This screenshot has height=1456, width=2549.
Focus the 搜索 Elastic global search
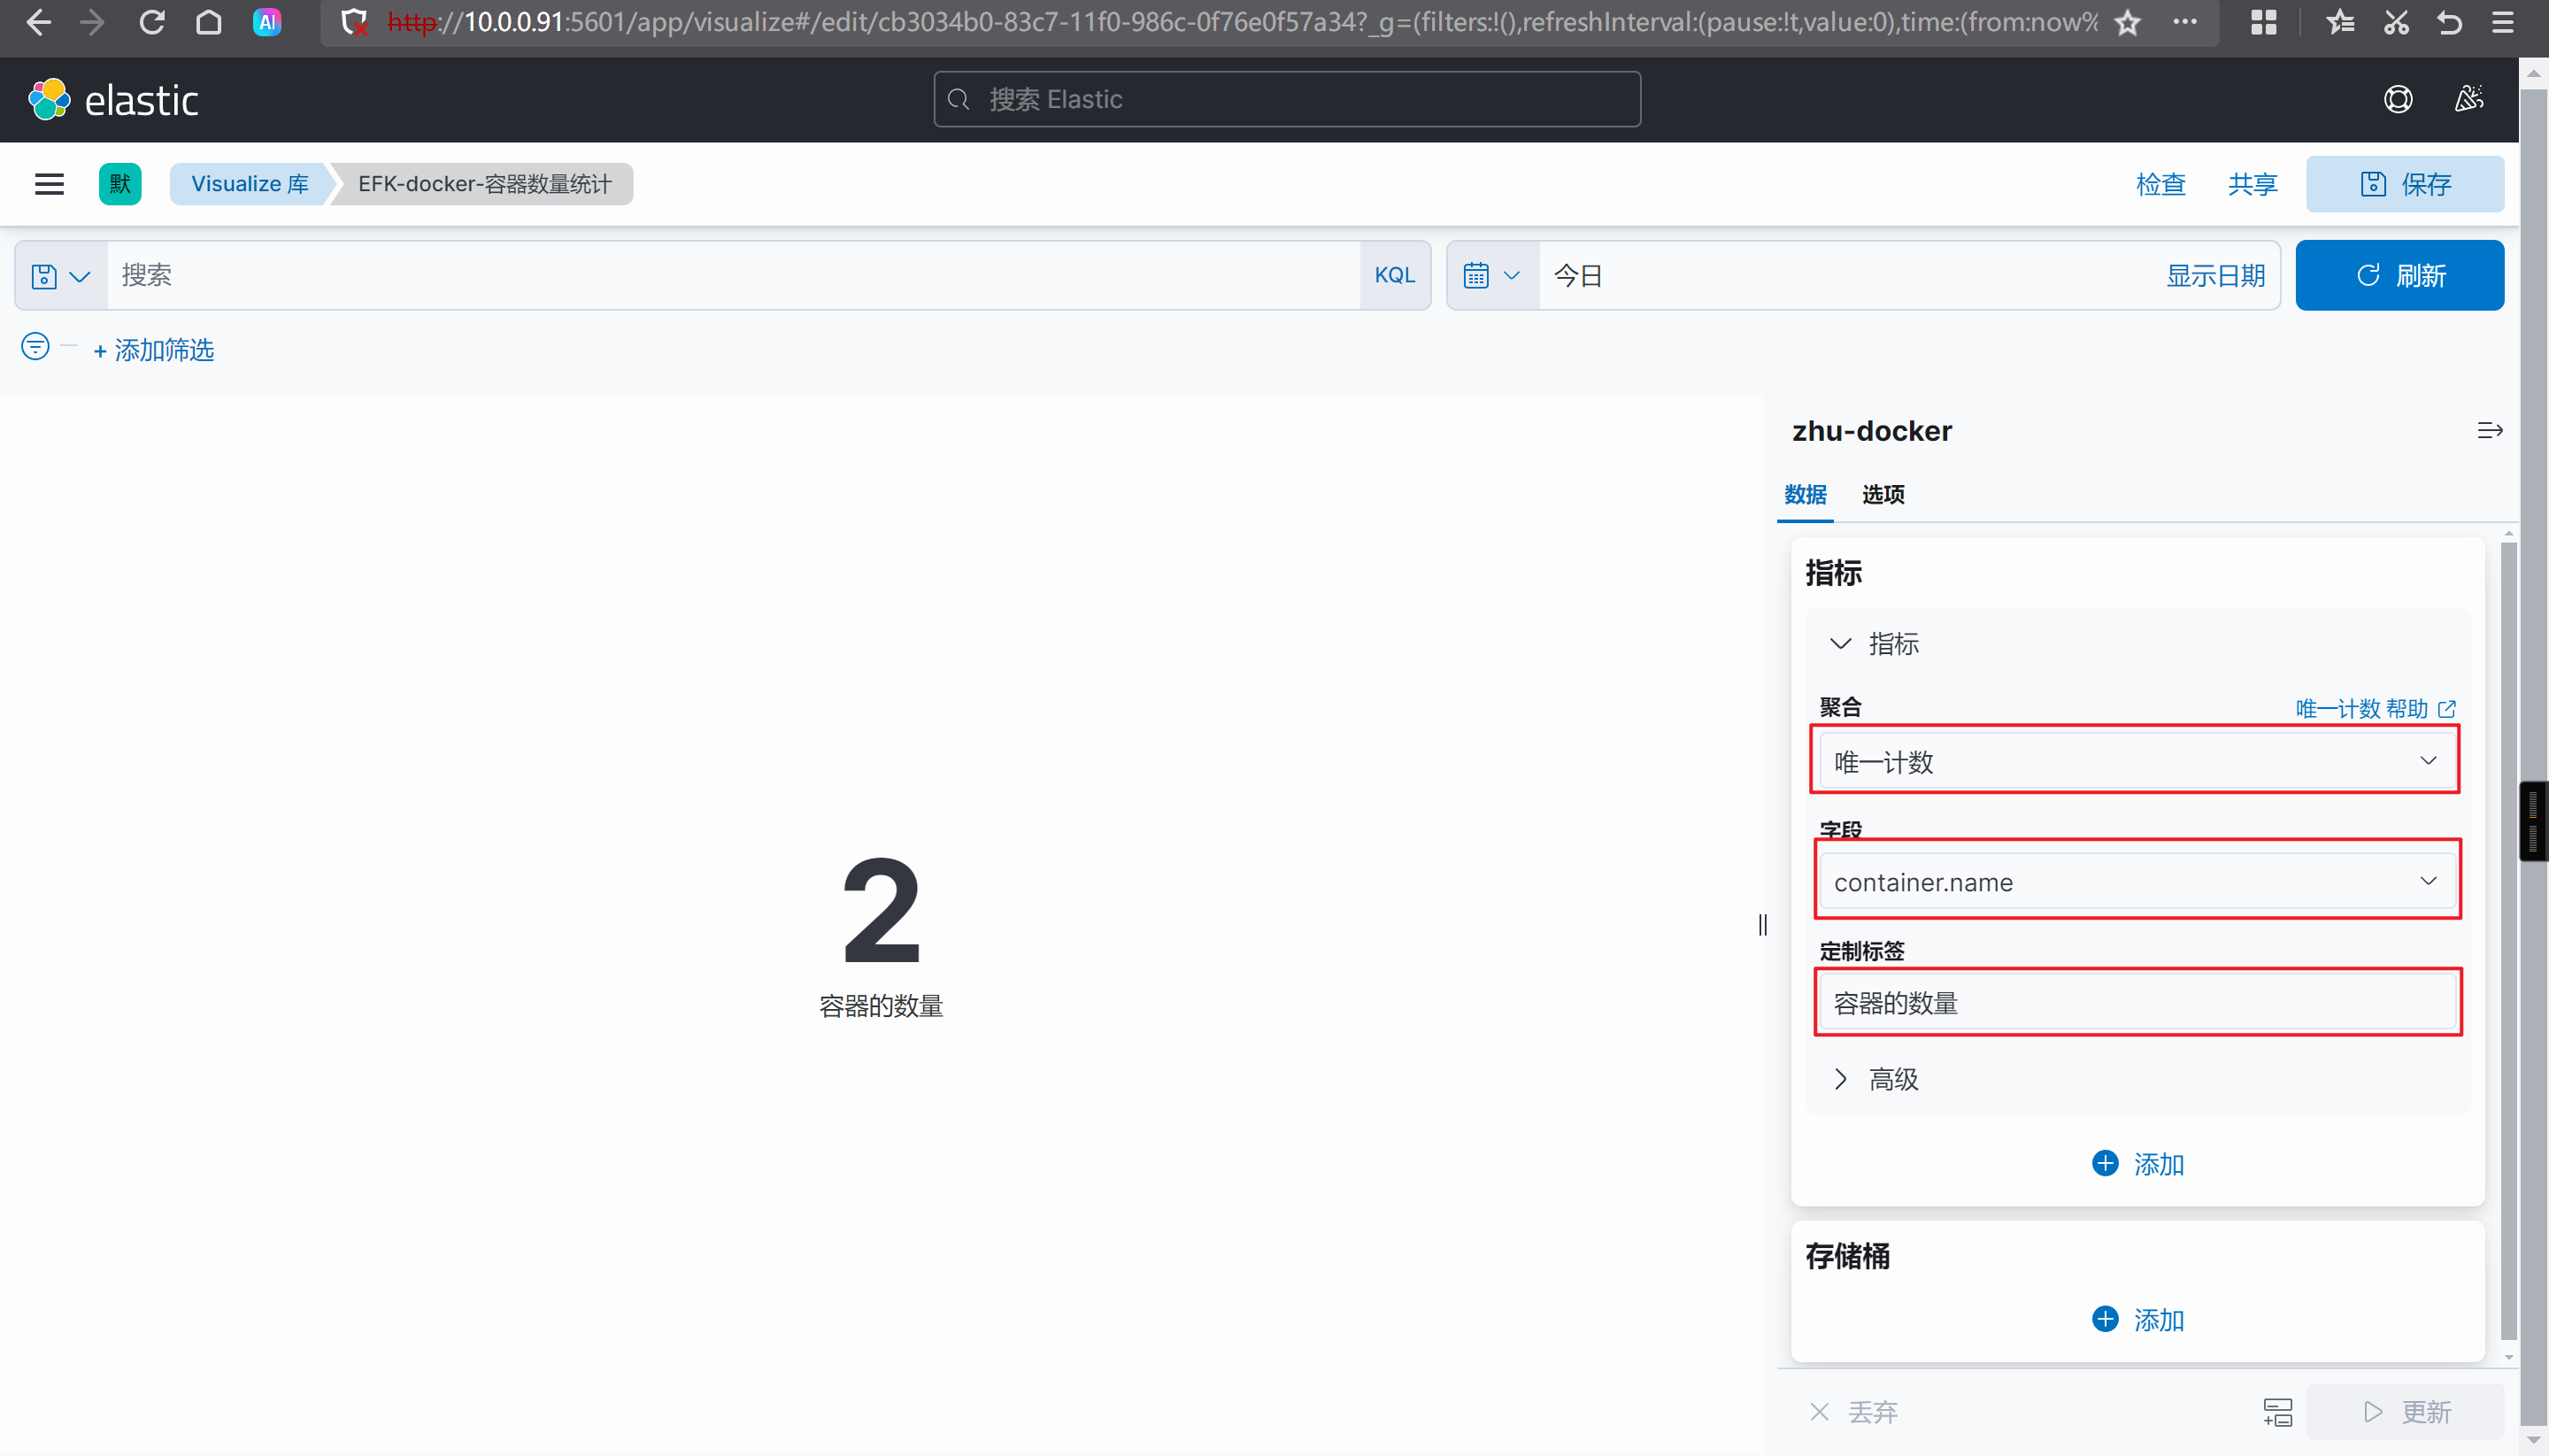(1287, 99)
